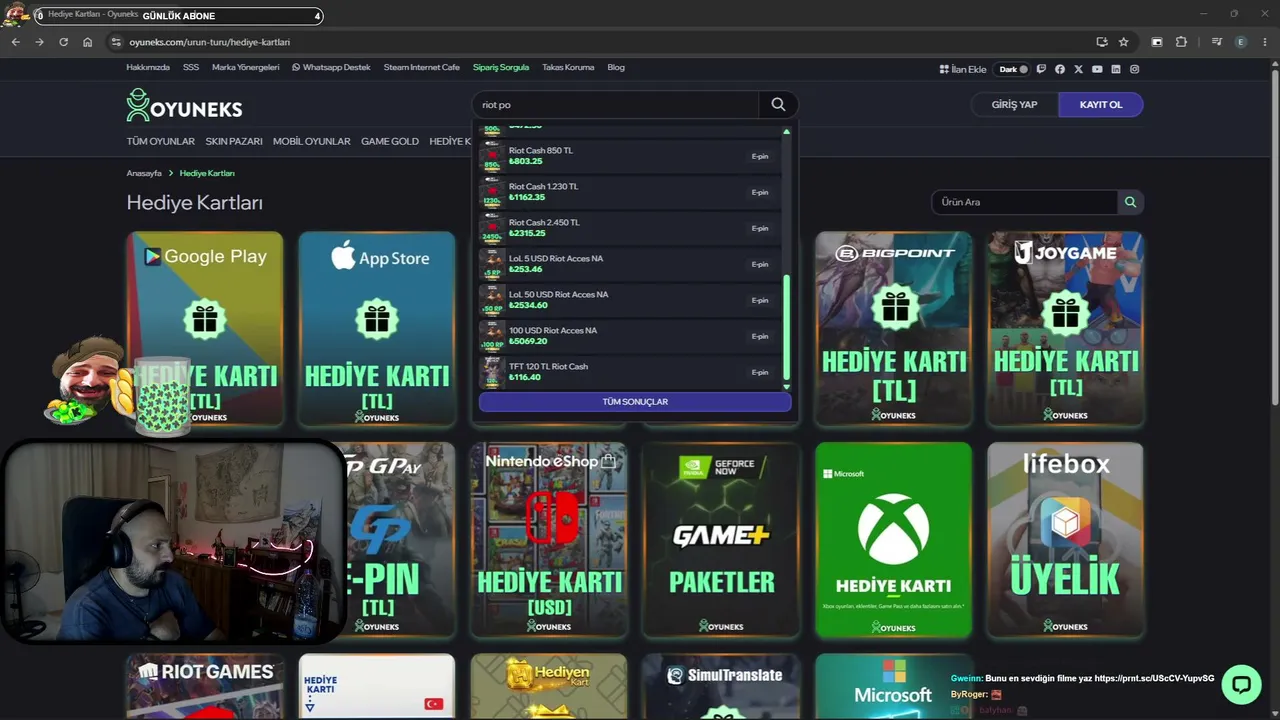
Task: Select TFT 120 TL Riot Cash result
Action: (630, 372)
